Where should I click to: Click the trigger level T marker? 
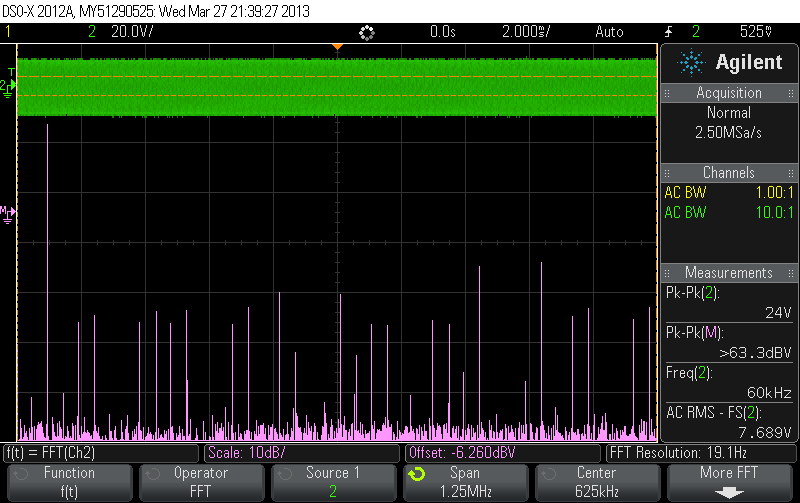[x=11, y=72]
